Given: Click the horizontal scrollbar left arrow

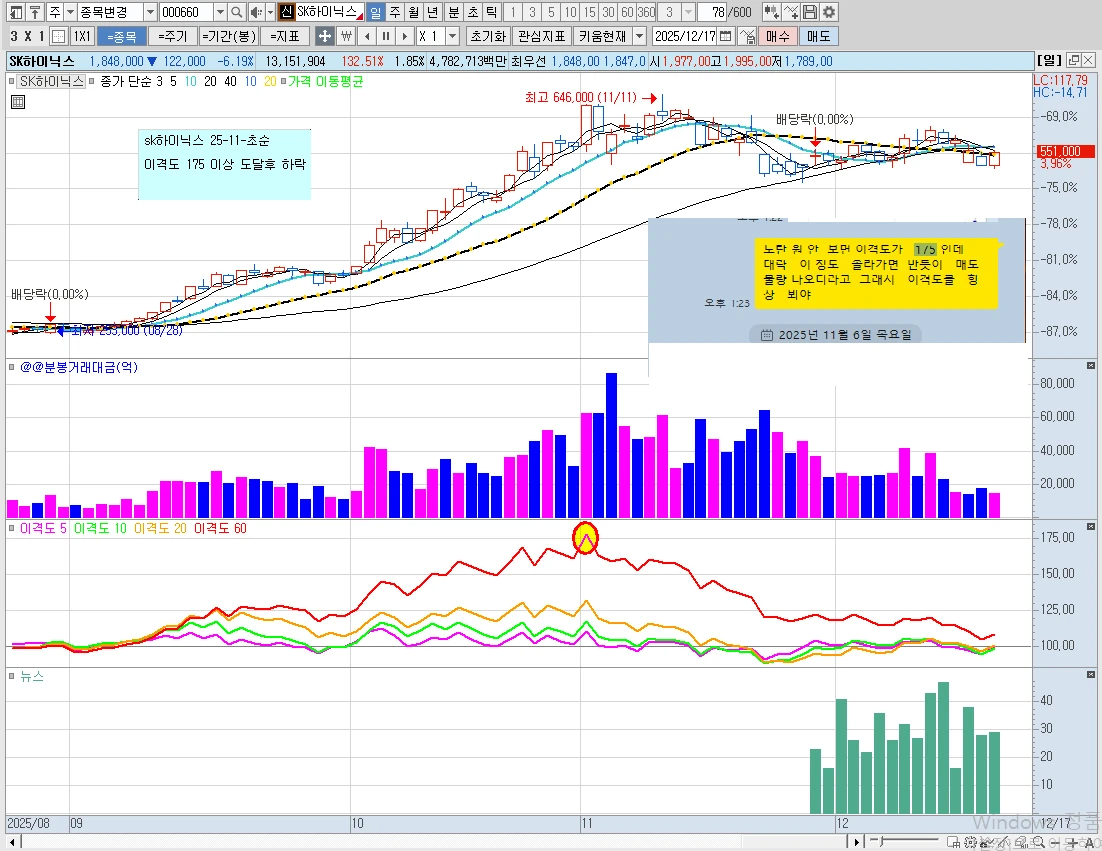Looking at the screenshot, I should 13,842.
